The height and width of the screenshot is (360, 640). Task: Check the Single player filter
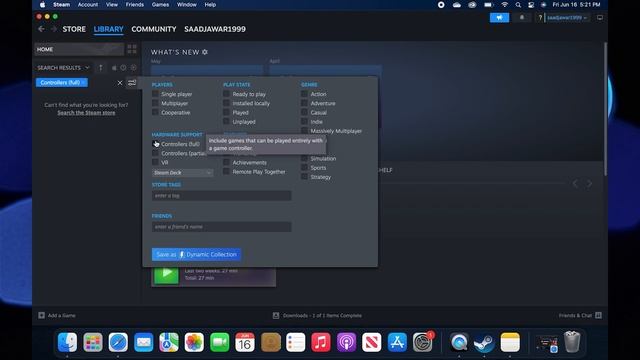(x=155, y=94)
